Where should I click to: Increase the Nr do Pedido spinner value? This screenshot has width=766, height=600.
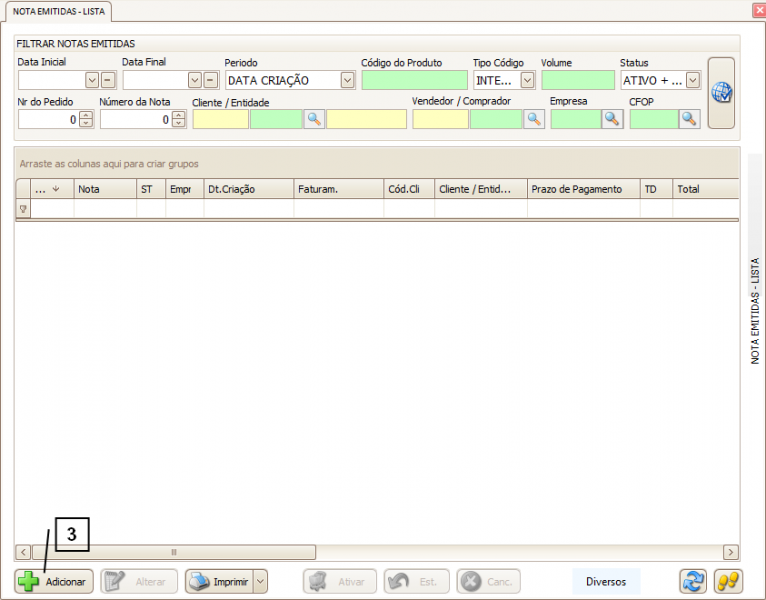click(x=86, y=115)
